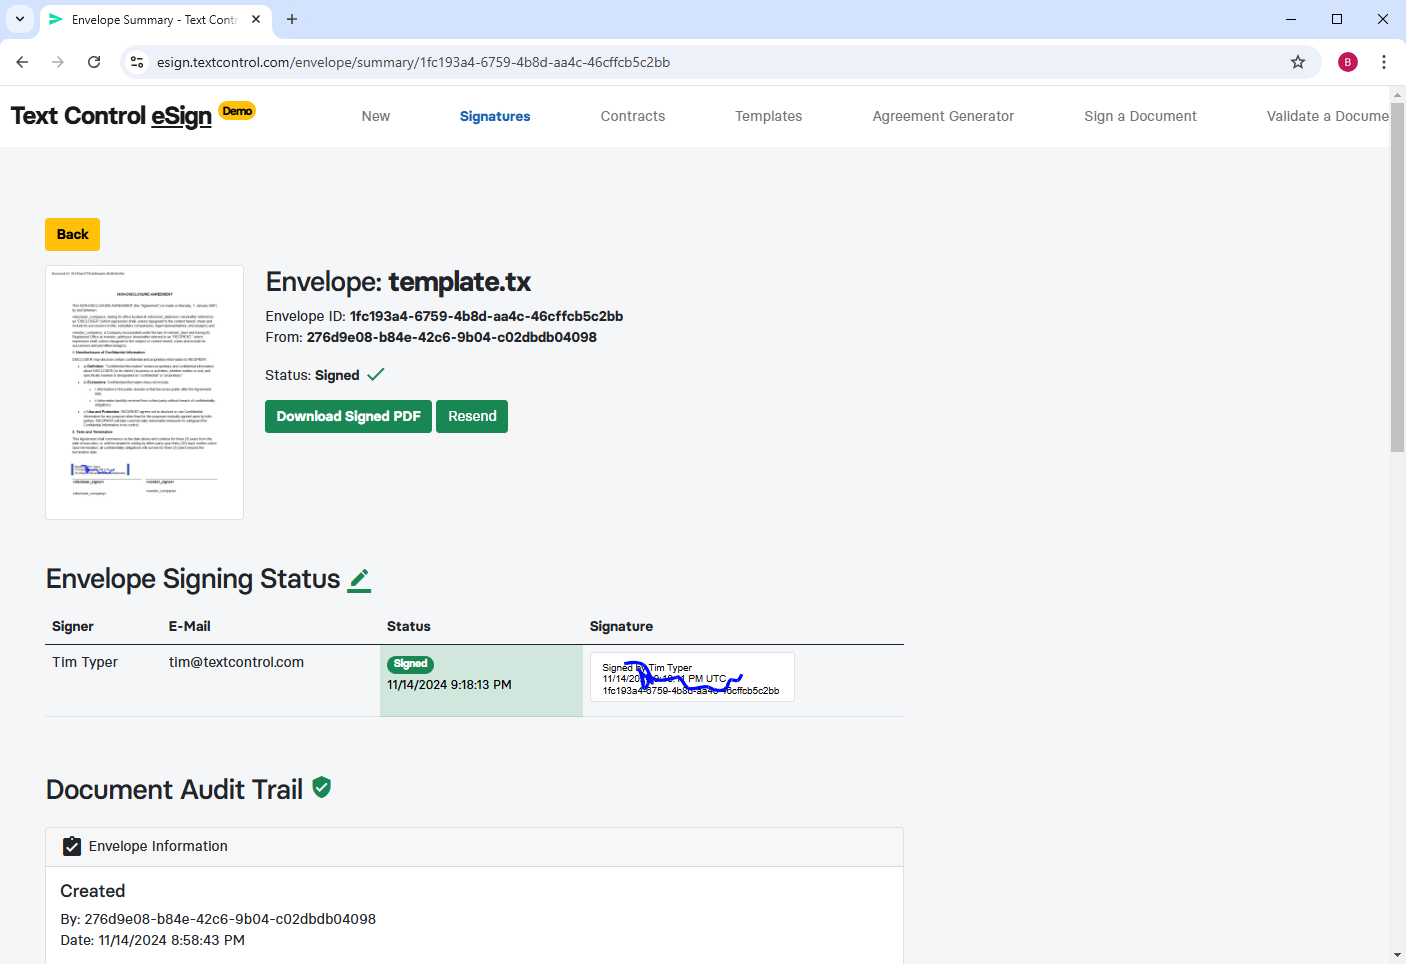Open the document preview thumbnail

point(144,392)
